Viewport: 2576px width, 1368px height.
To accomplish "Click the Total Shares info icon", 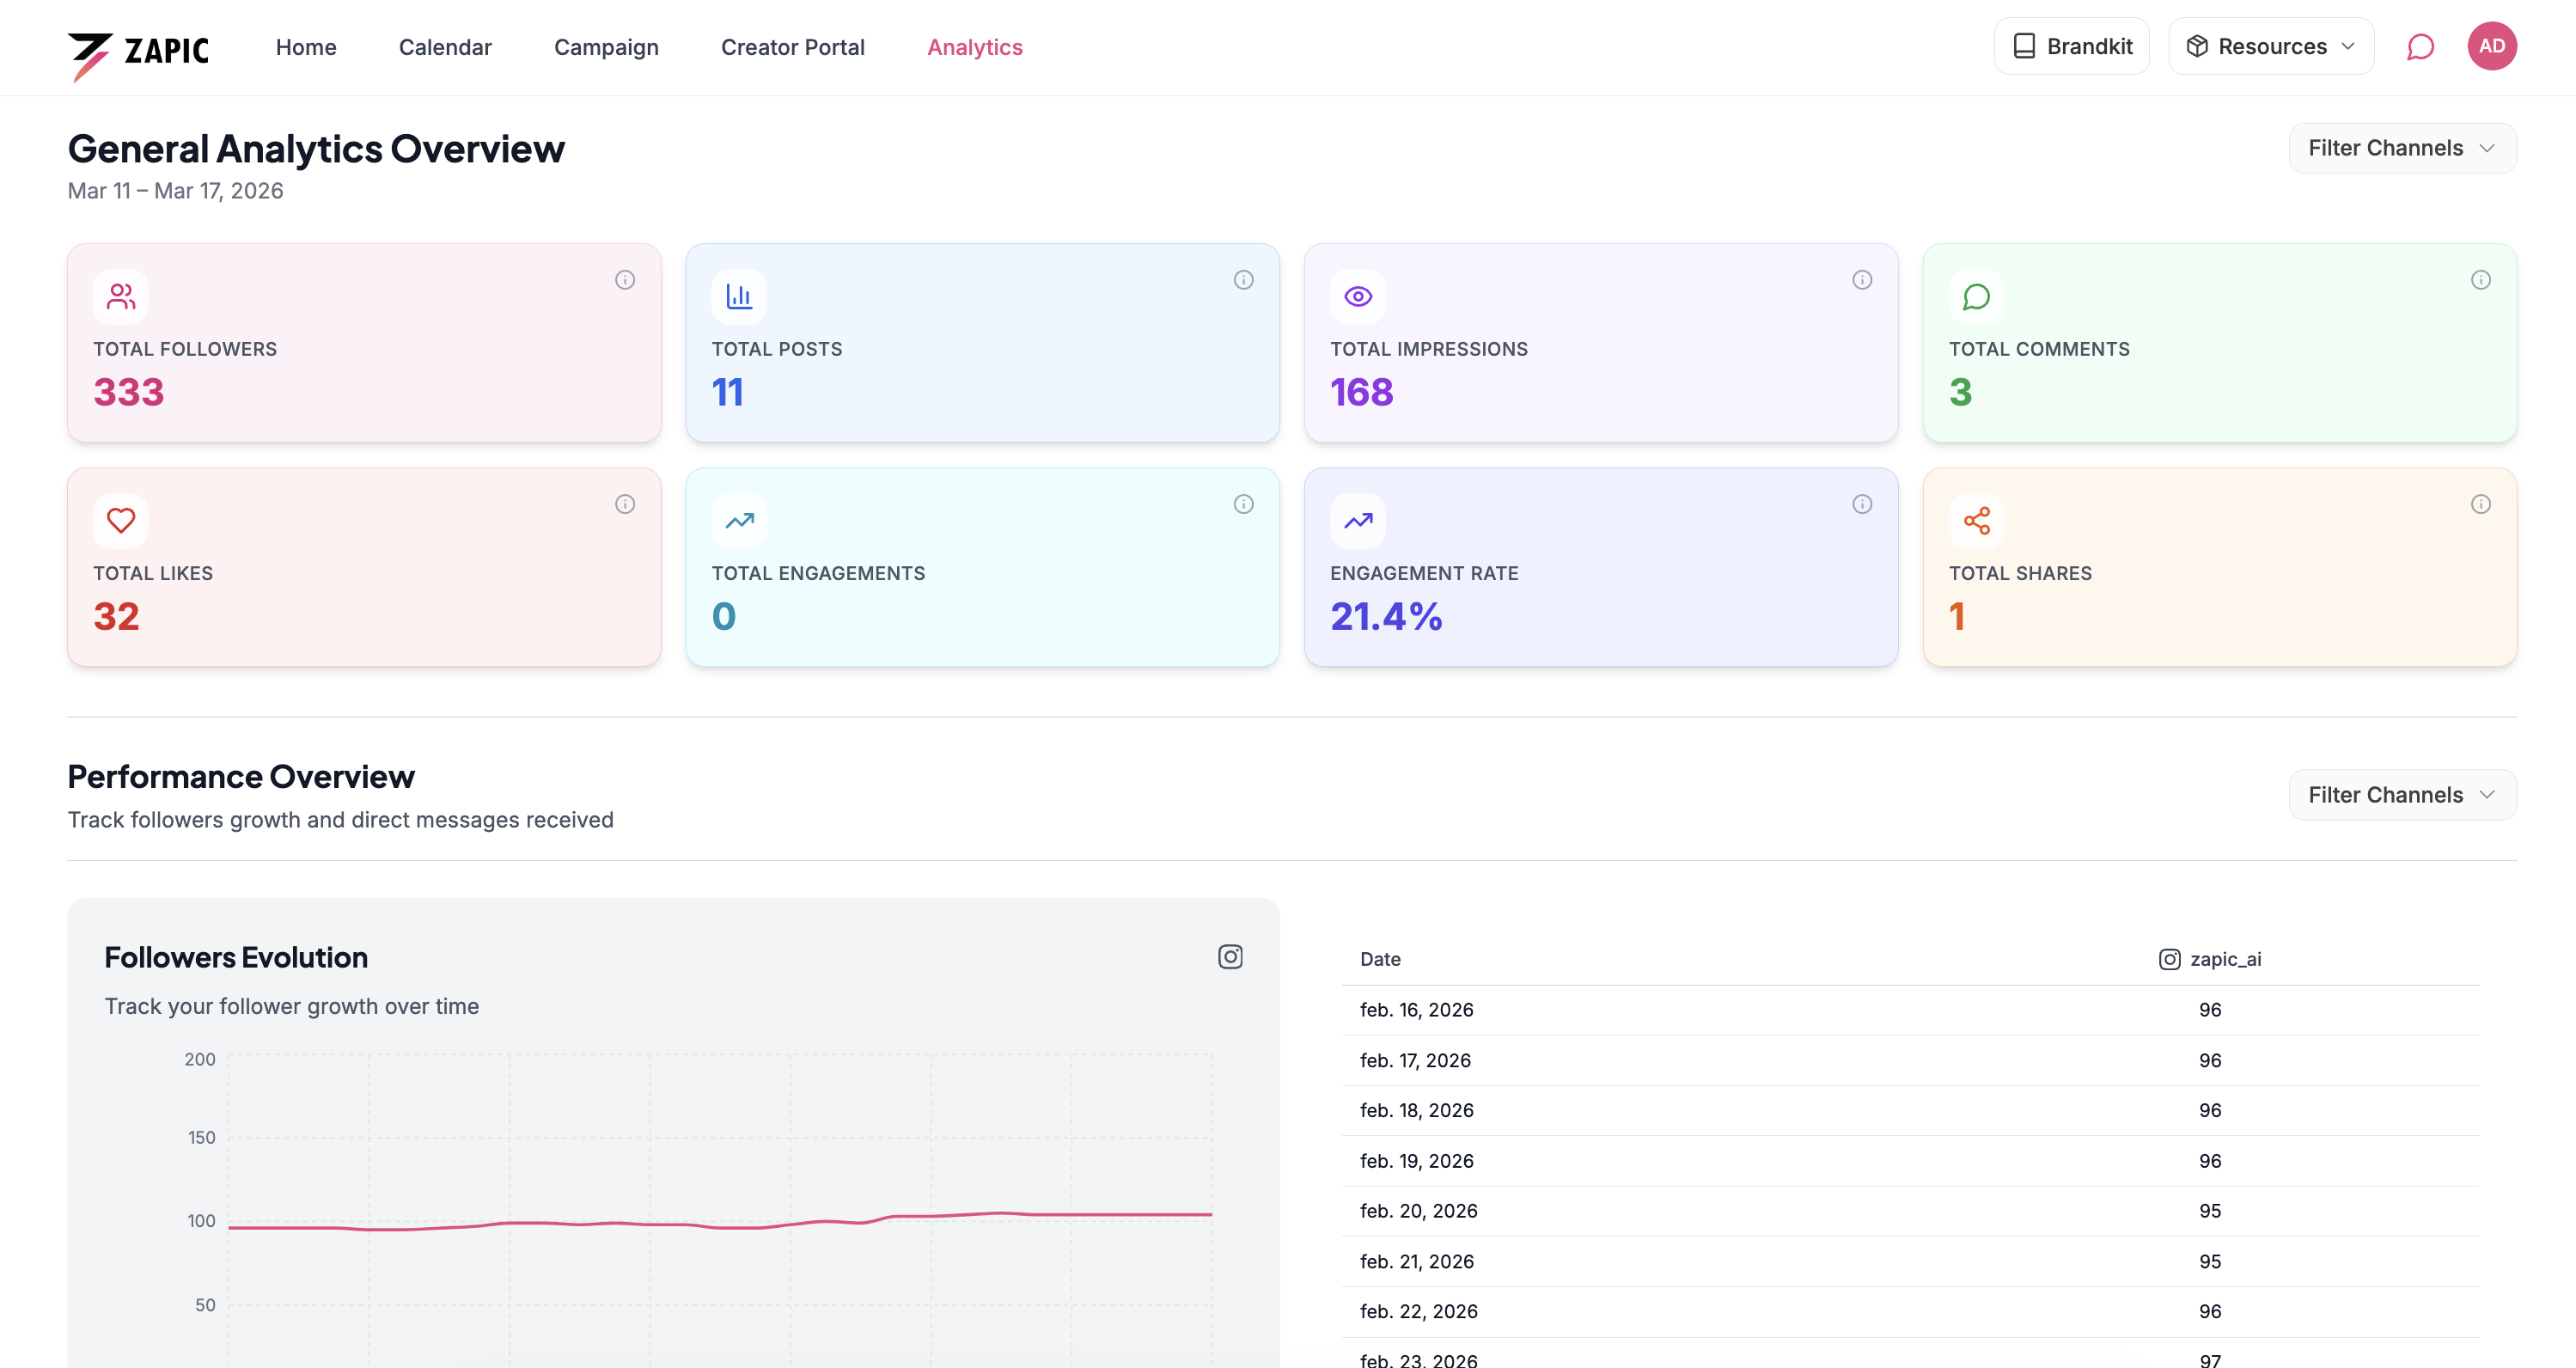I will [2480, 504].
